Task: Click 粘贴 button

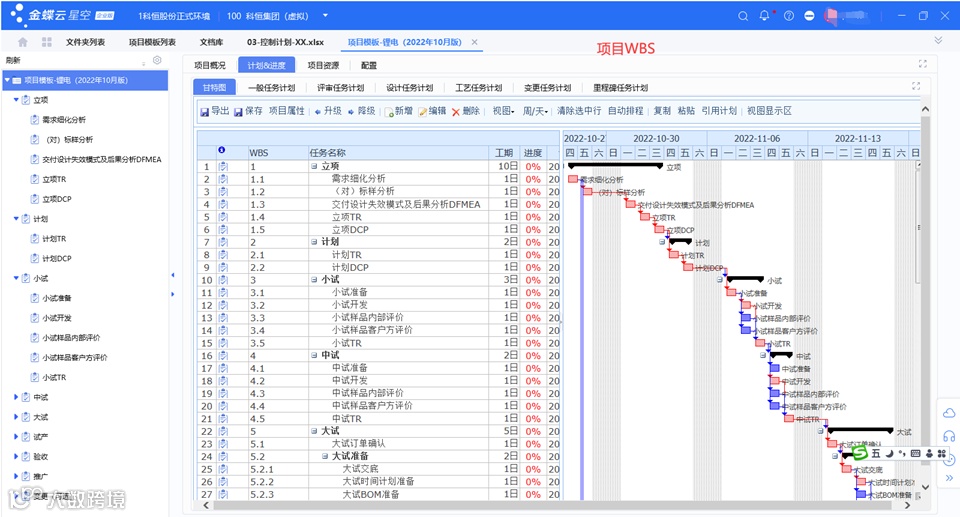Action: (x=686, y=111)
